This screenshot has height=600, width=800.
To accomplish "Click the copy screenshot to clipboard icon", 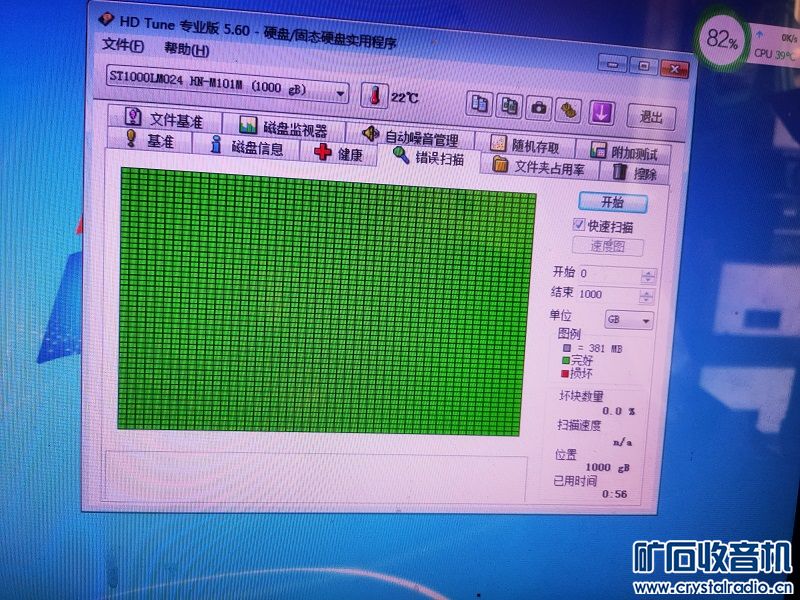I will (x=509, y=106).
